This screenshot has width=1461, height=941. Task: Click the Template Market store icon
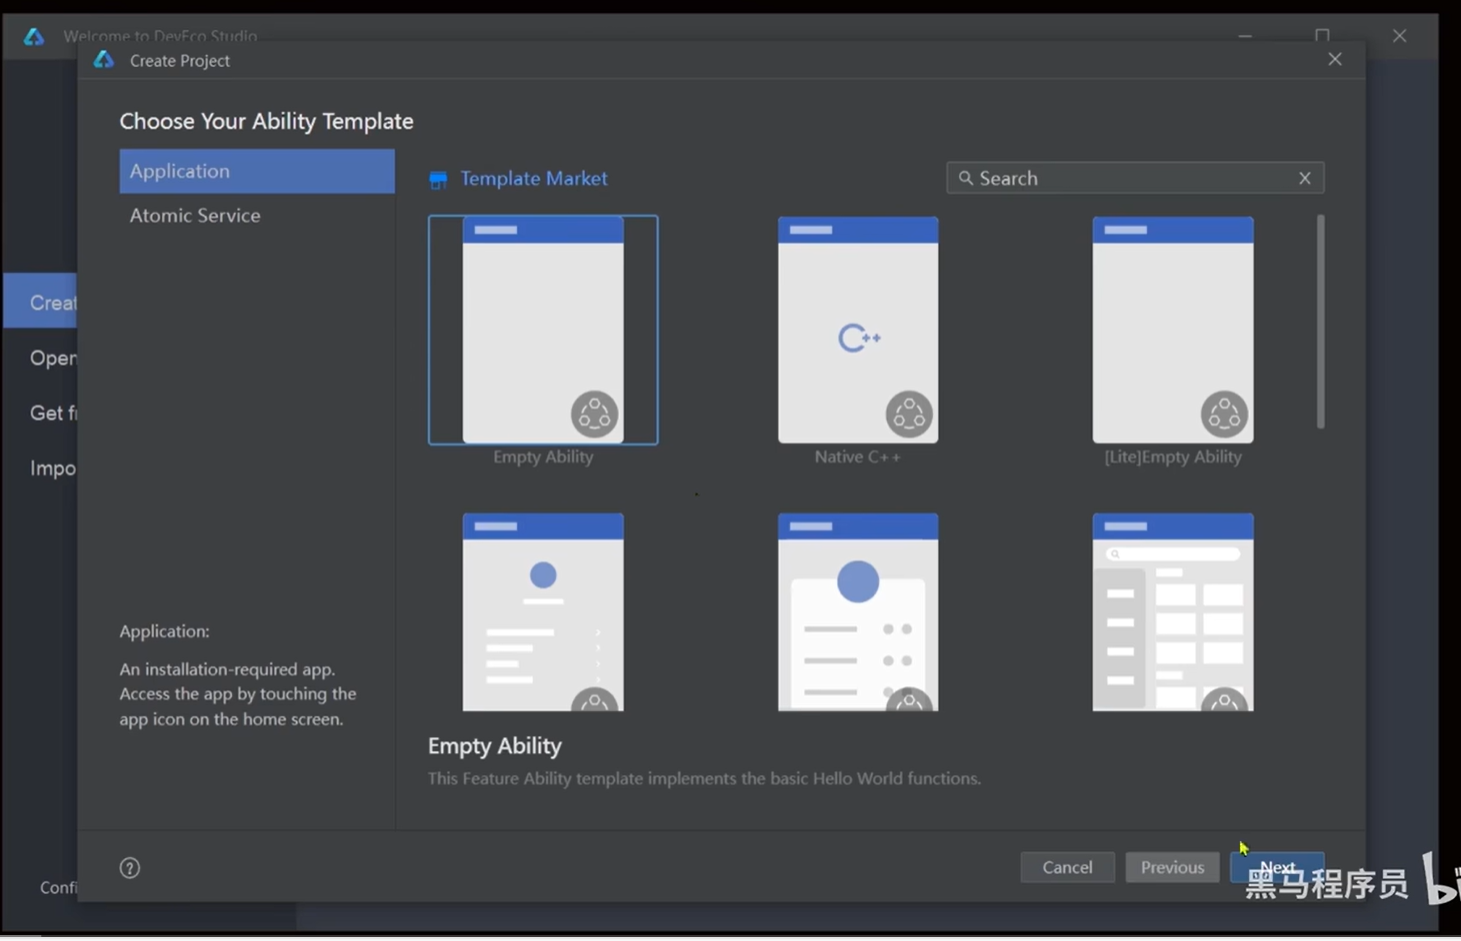pos(438,180)
